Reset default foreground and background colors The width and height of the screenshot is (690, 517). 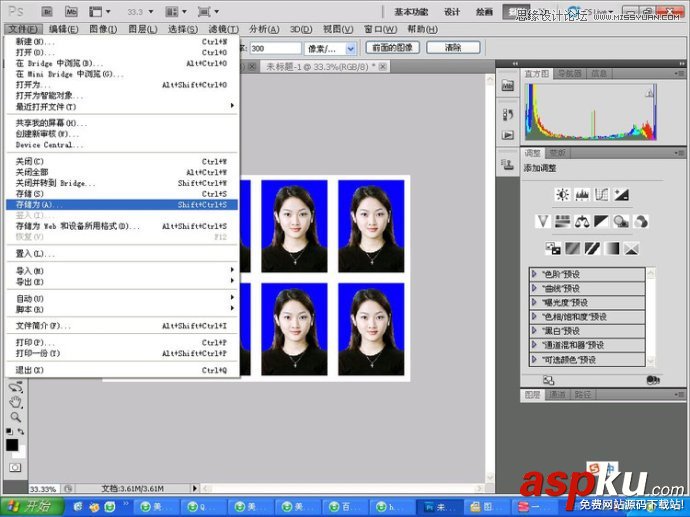pos(9,431)
